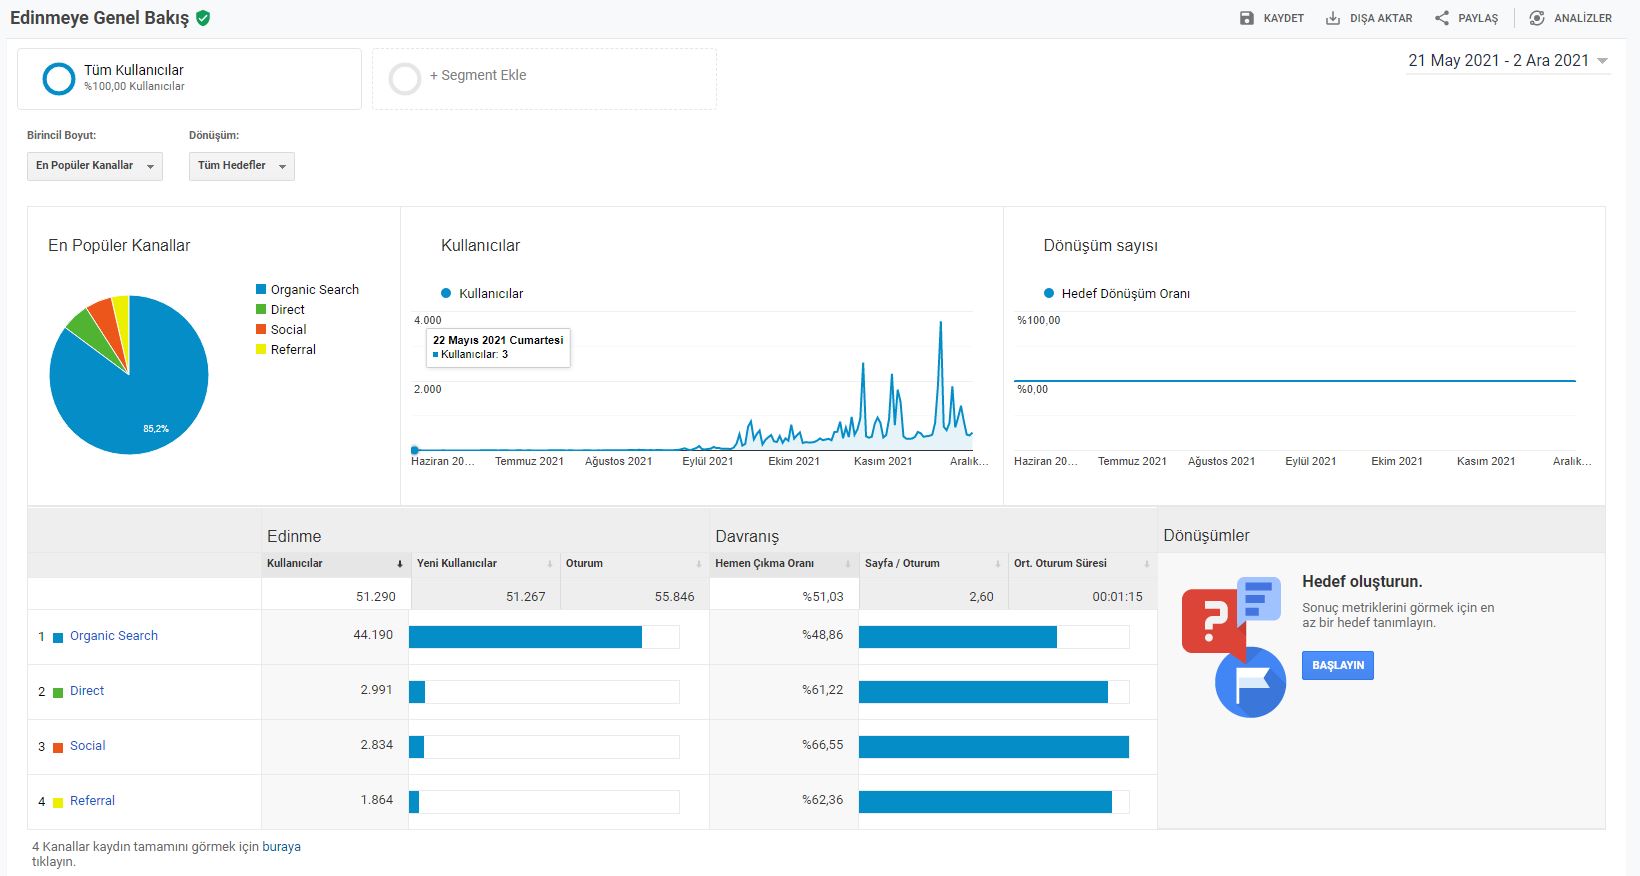Follow the buraya full report link
The width and height of the screenshot is (1640, 876).
pyautogui.click(x=281, y=847)
